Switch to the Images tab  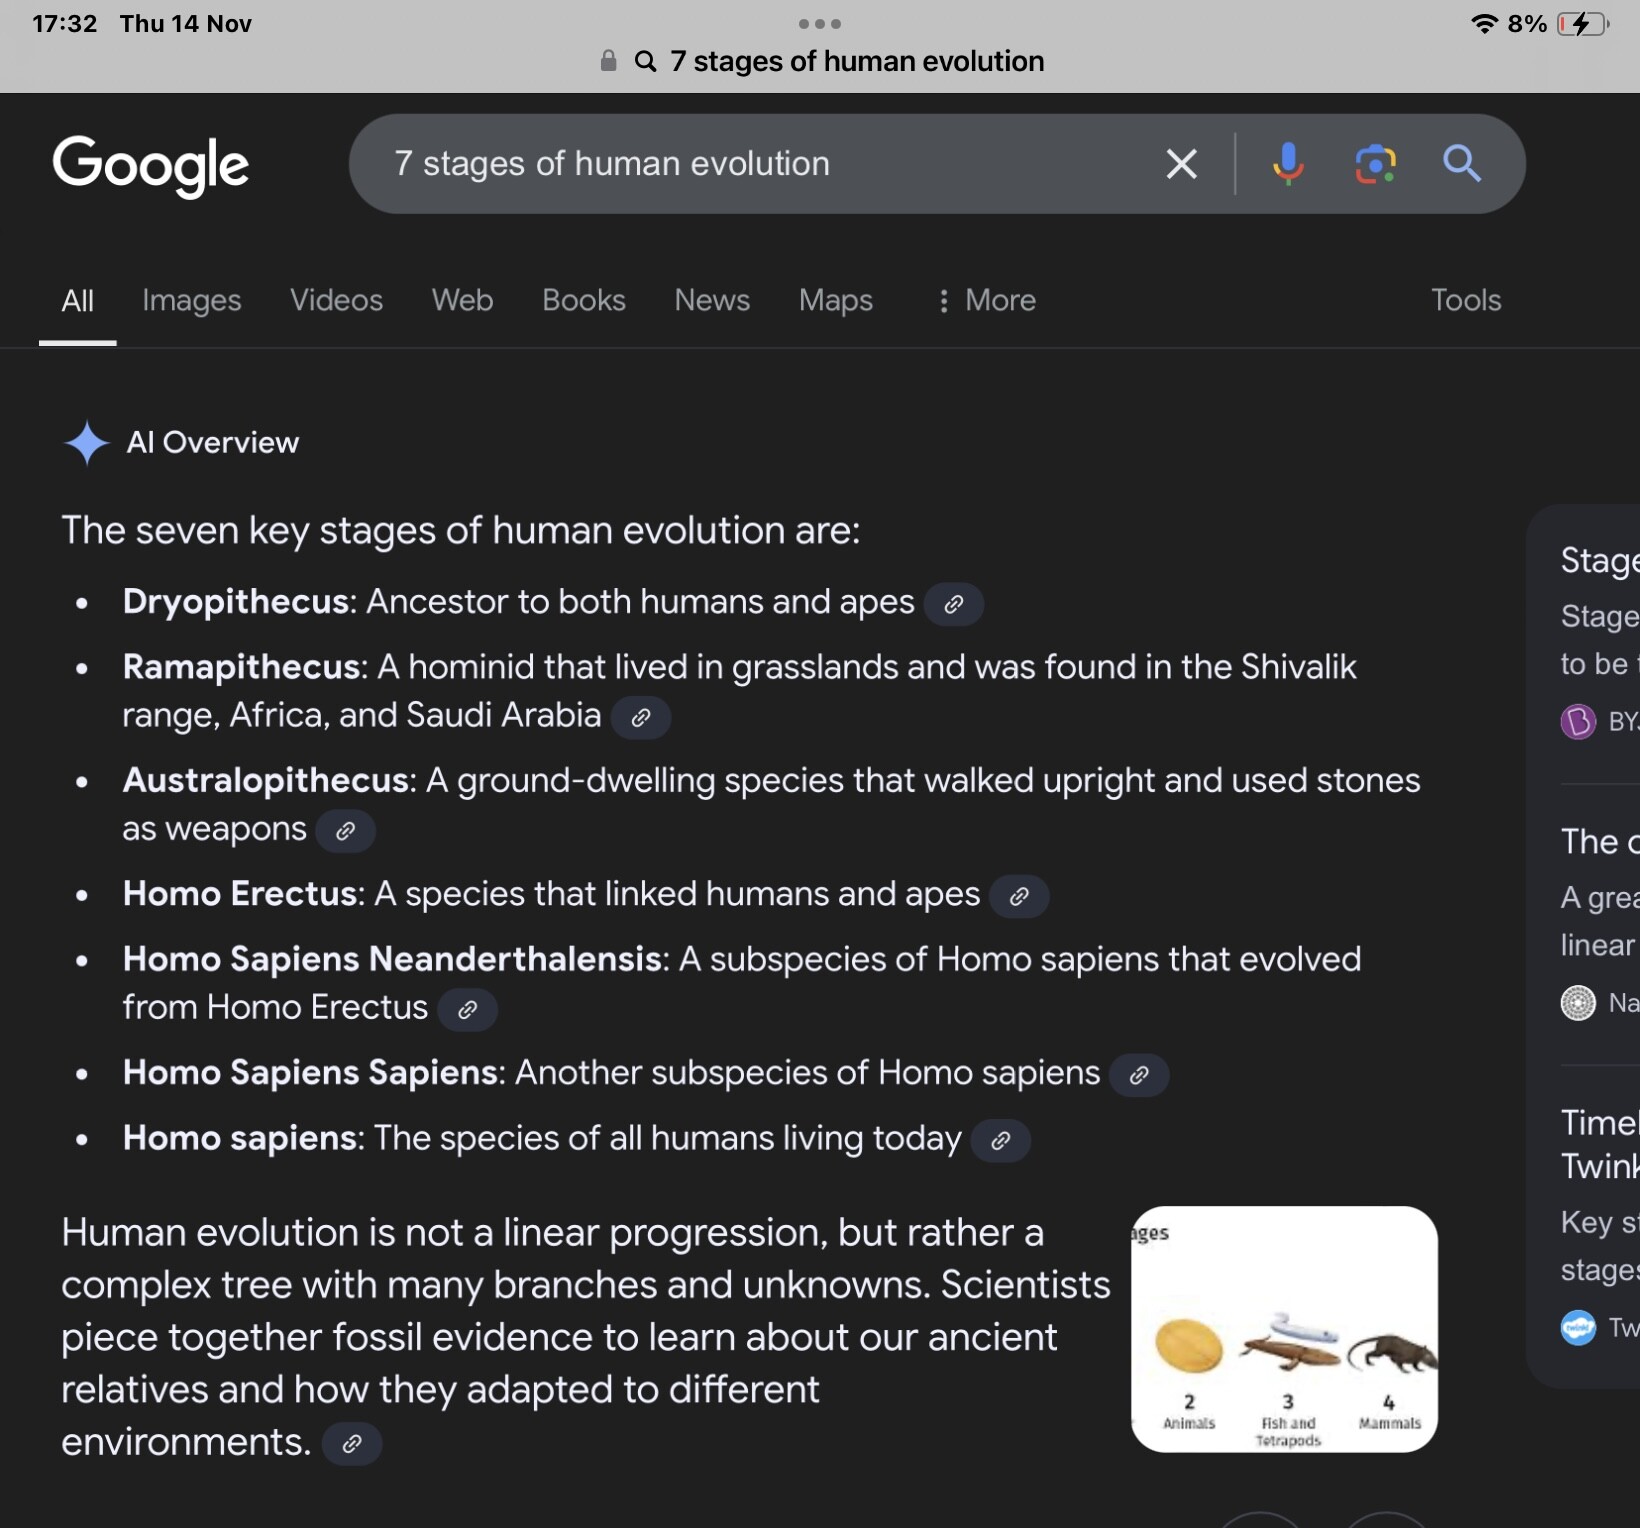tap(192, 301)
